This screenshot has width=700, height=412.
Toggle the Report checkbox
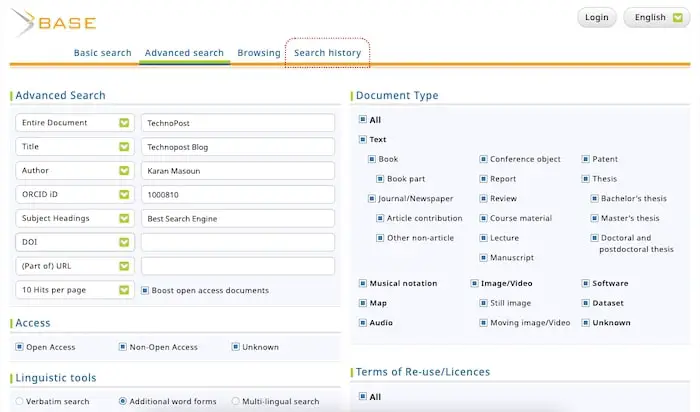[x=483, y=179]
